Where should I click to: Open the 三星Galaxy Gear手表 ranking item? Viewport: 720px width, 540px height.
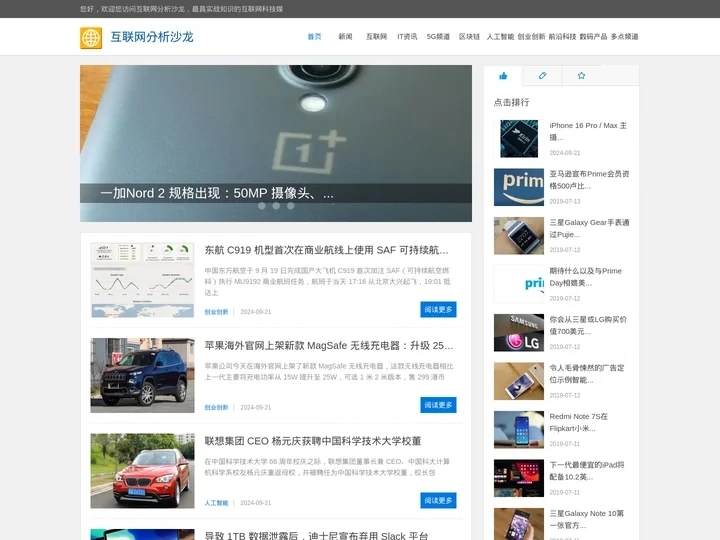pyautogui.click(x=589, y=229)
